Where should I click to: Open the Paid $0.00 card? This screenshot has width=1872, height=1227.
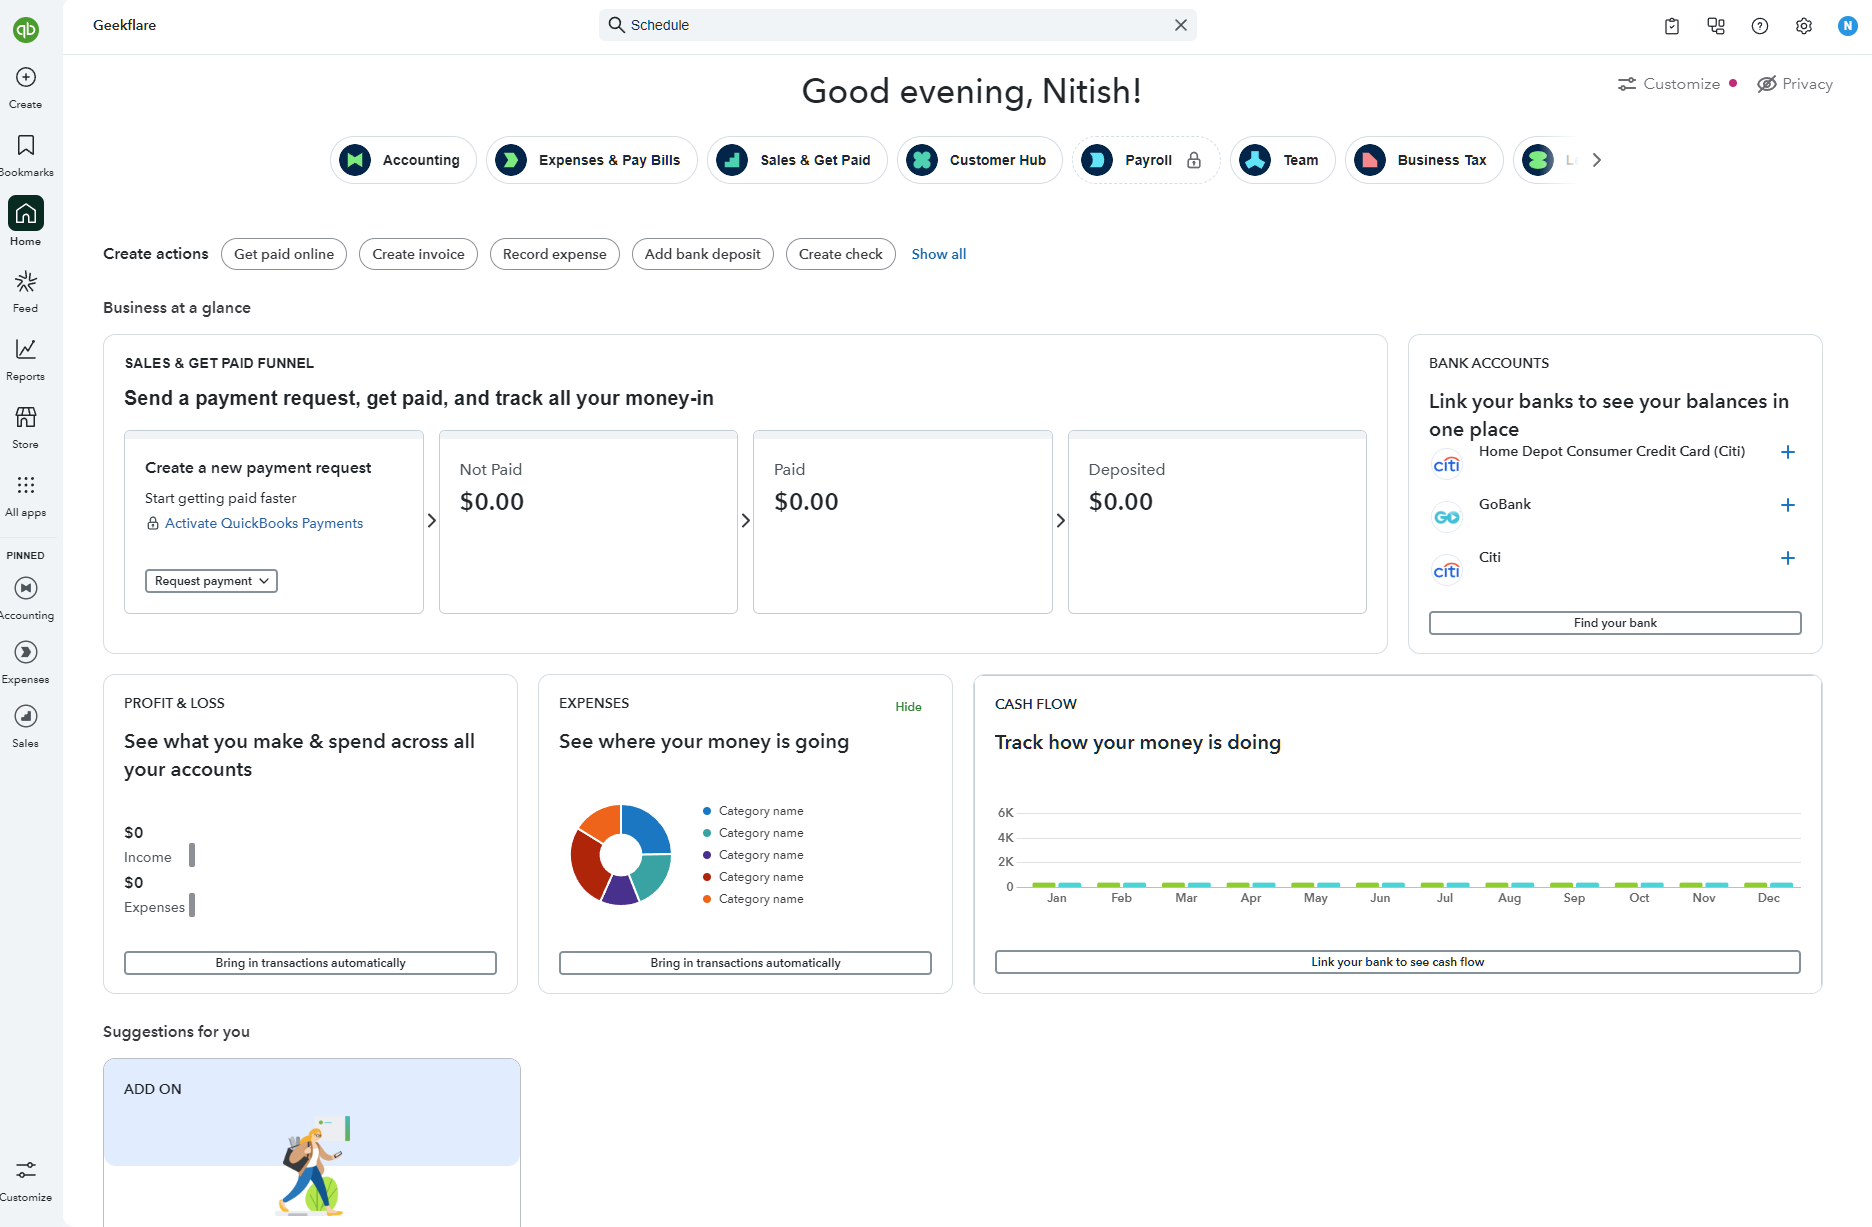pyautogui.click(x=903, y=522)
